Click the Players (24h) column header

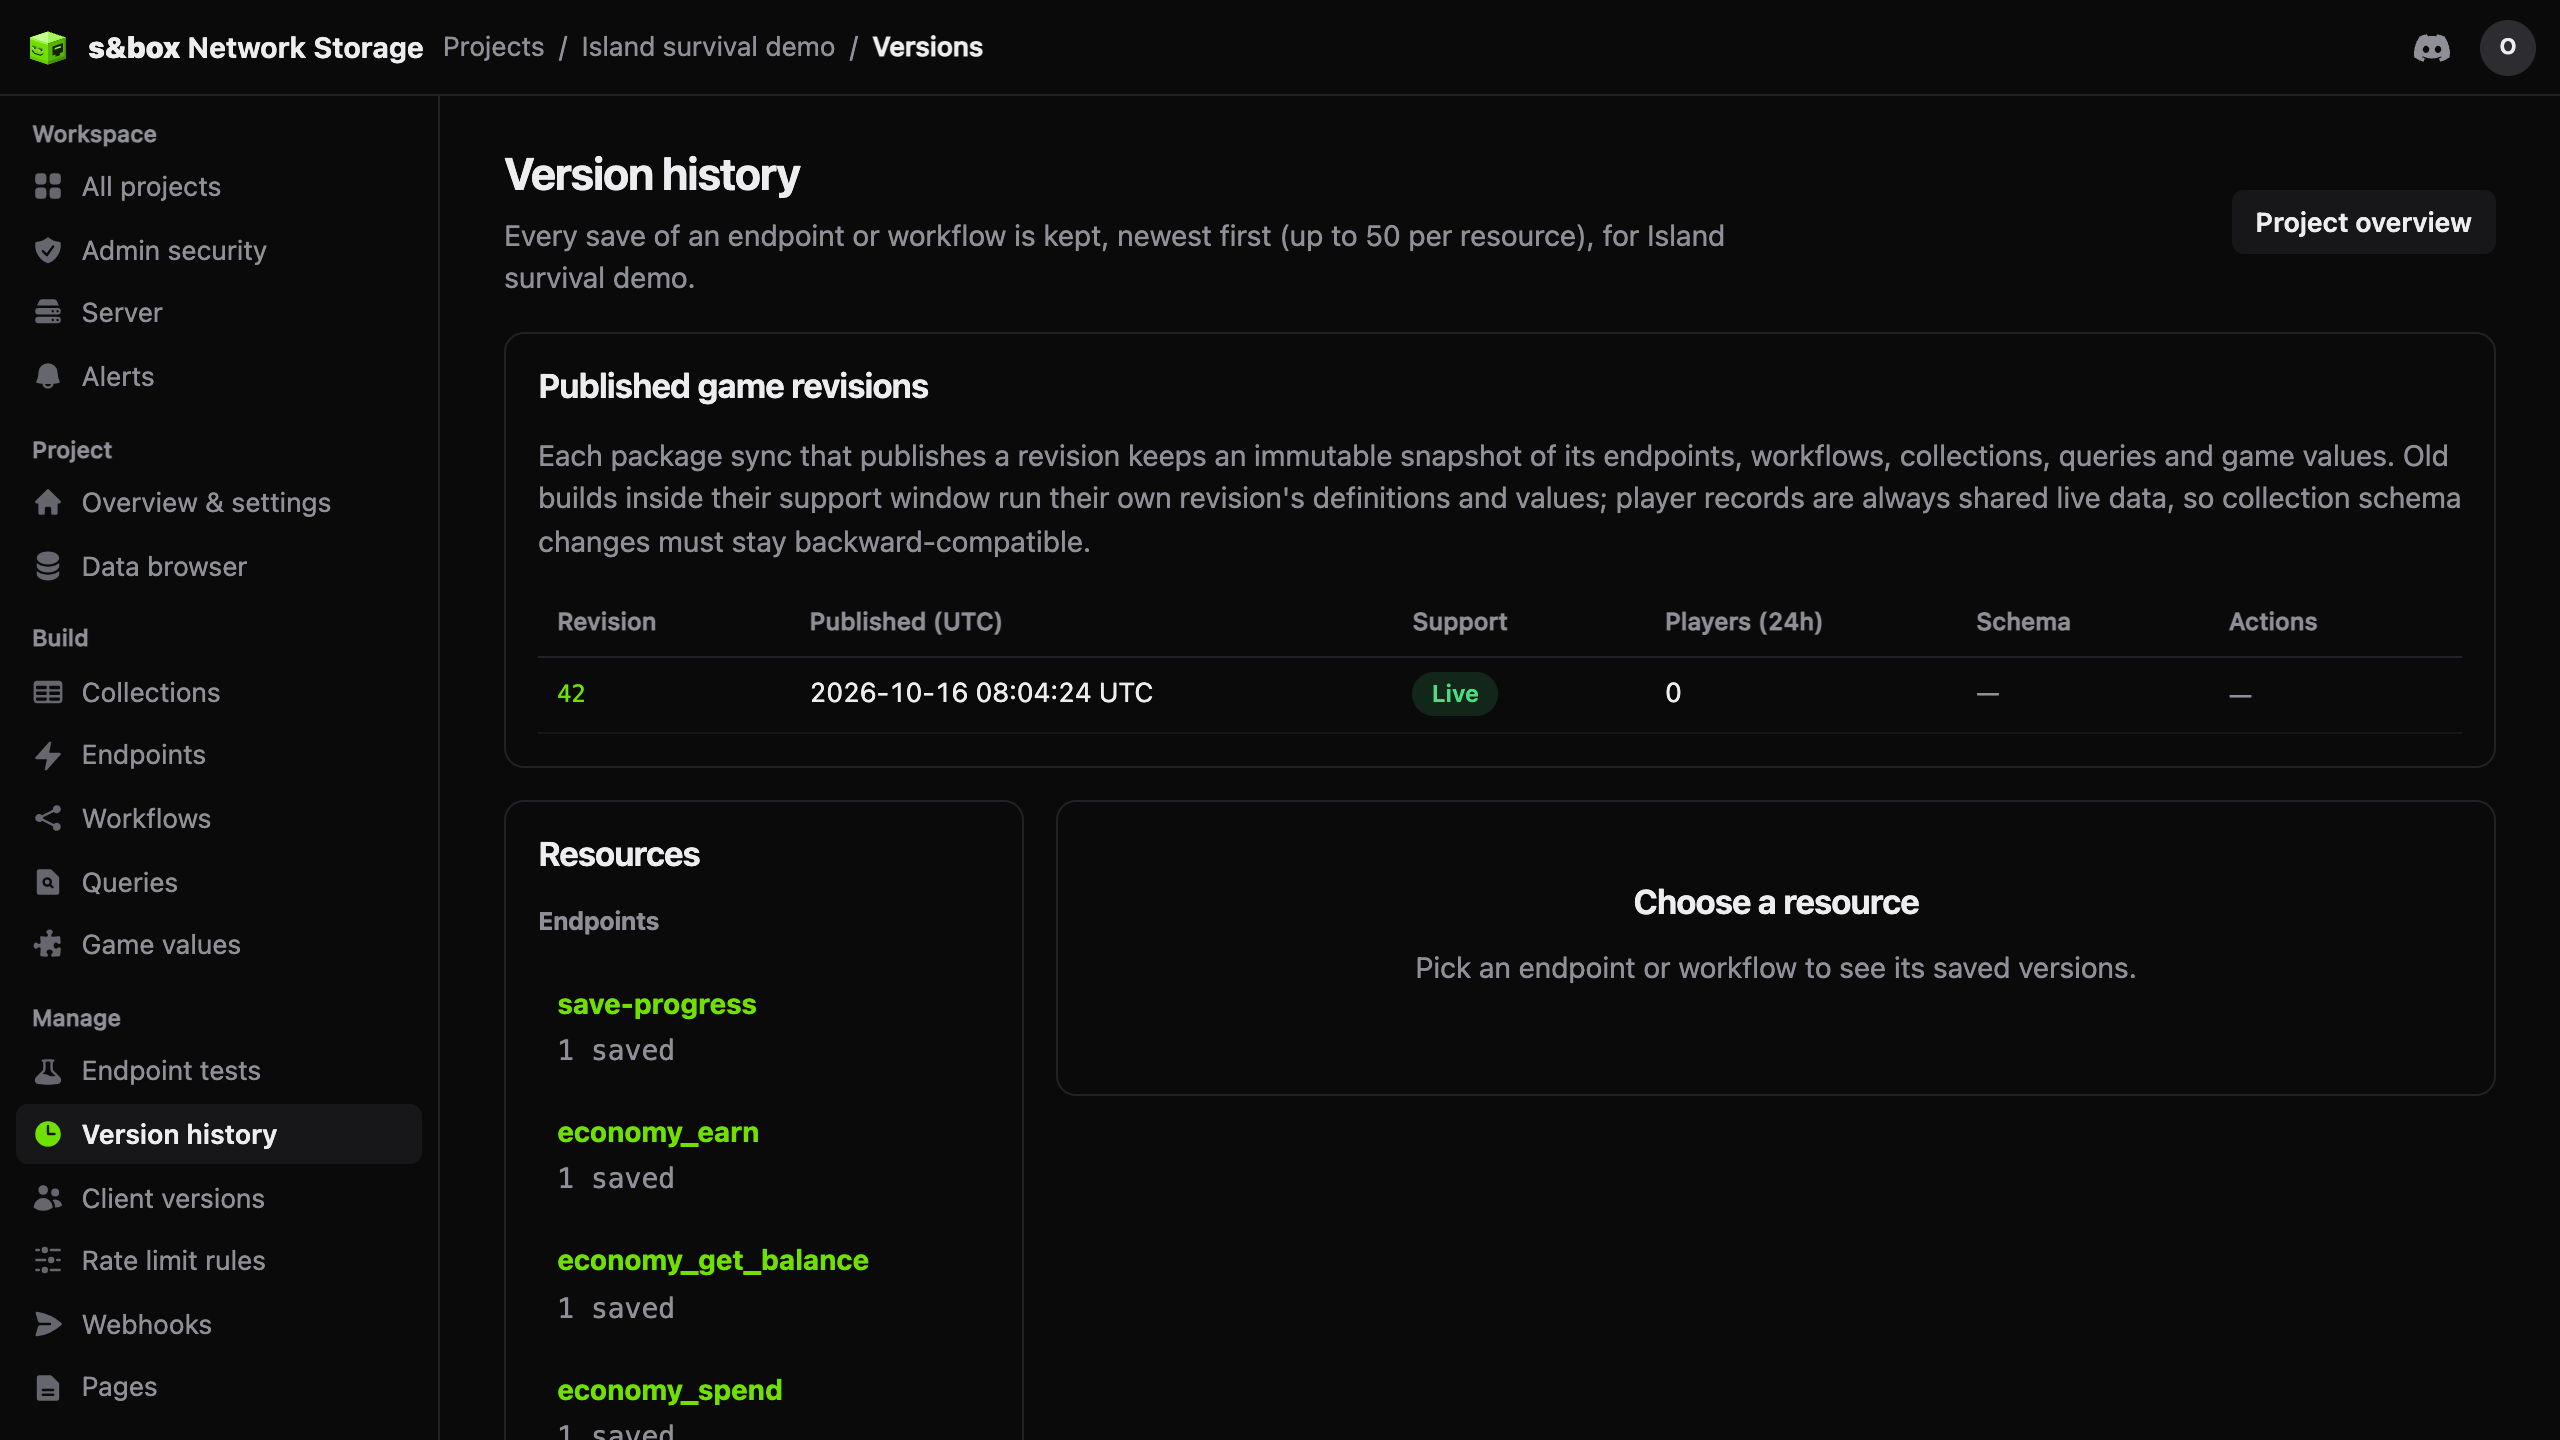[x=1744, y=621]
